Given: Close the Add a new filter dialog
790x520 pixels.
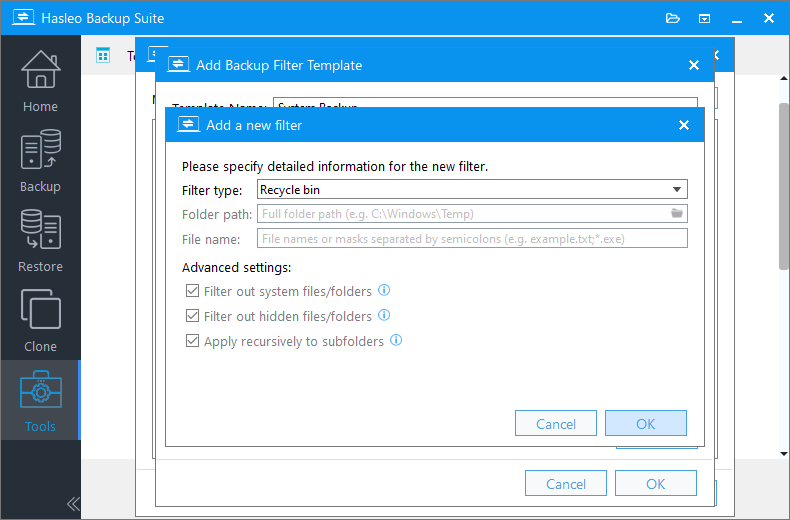Looking at the screenshot, I should click(684, 125).
